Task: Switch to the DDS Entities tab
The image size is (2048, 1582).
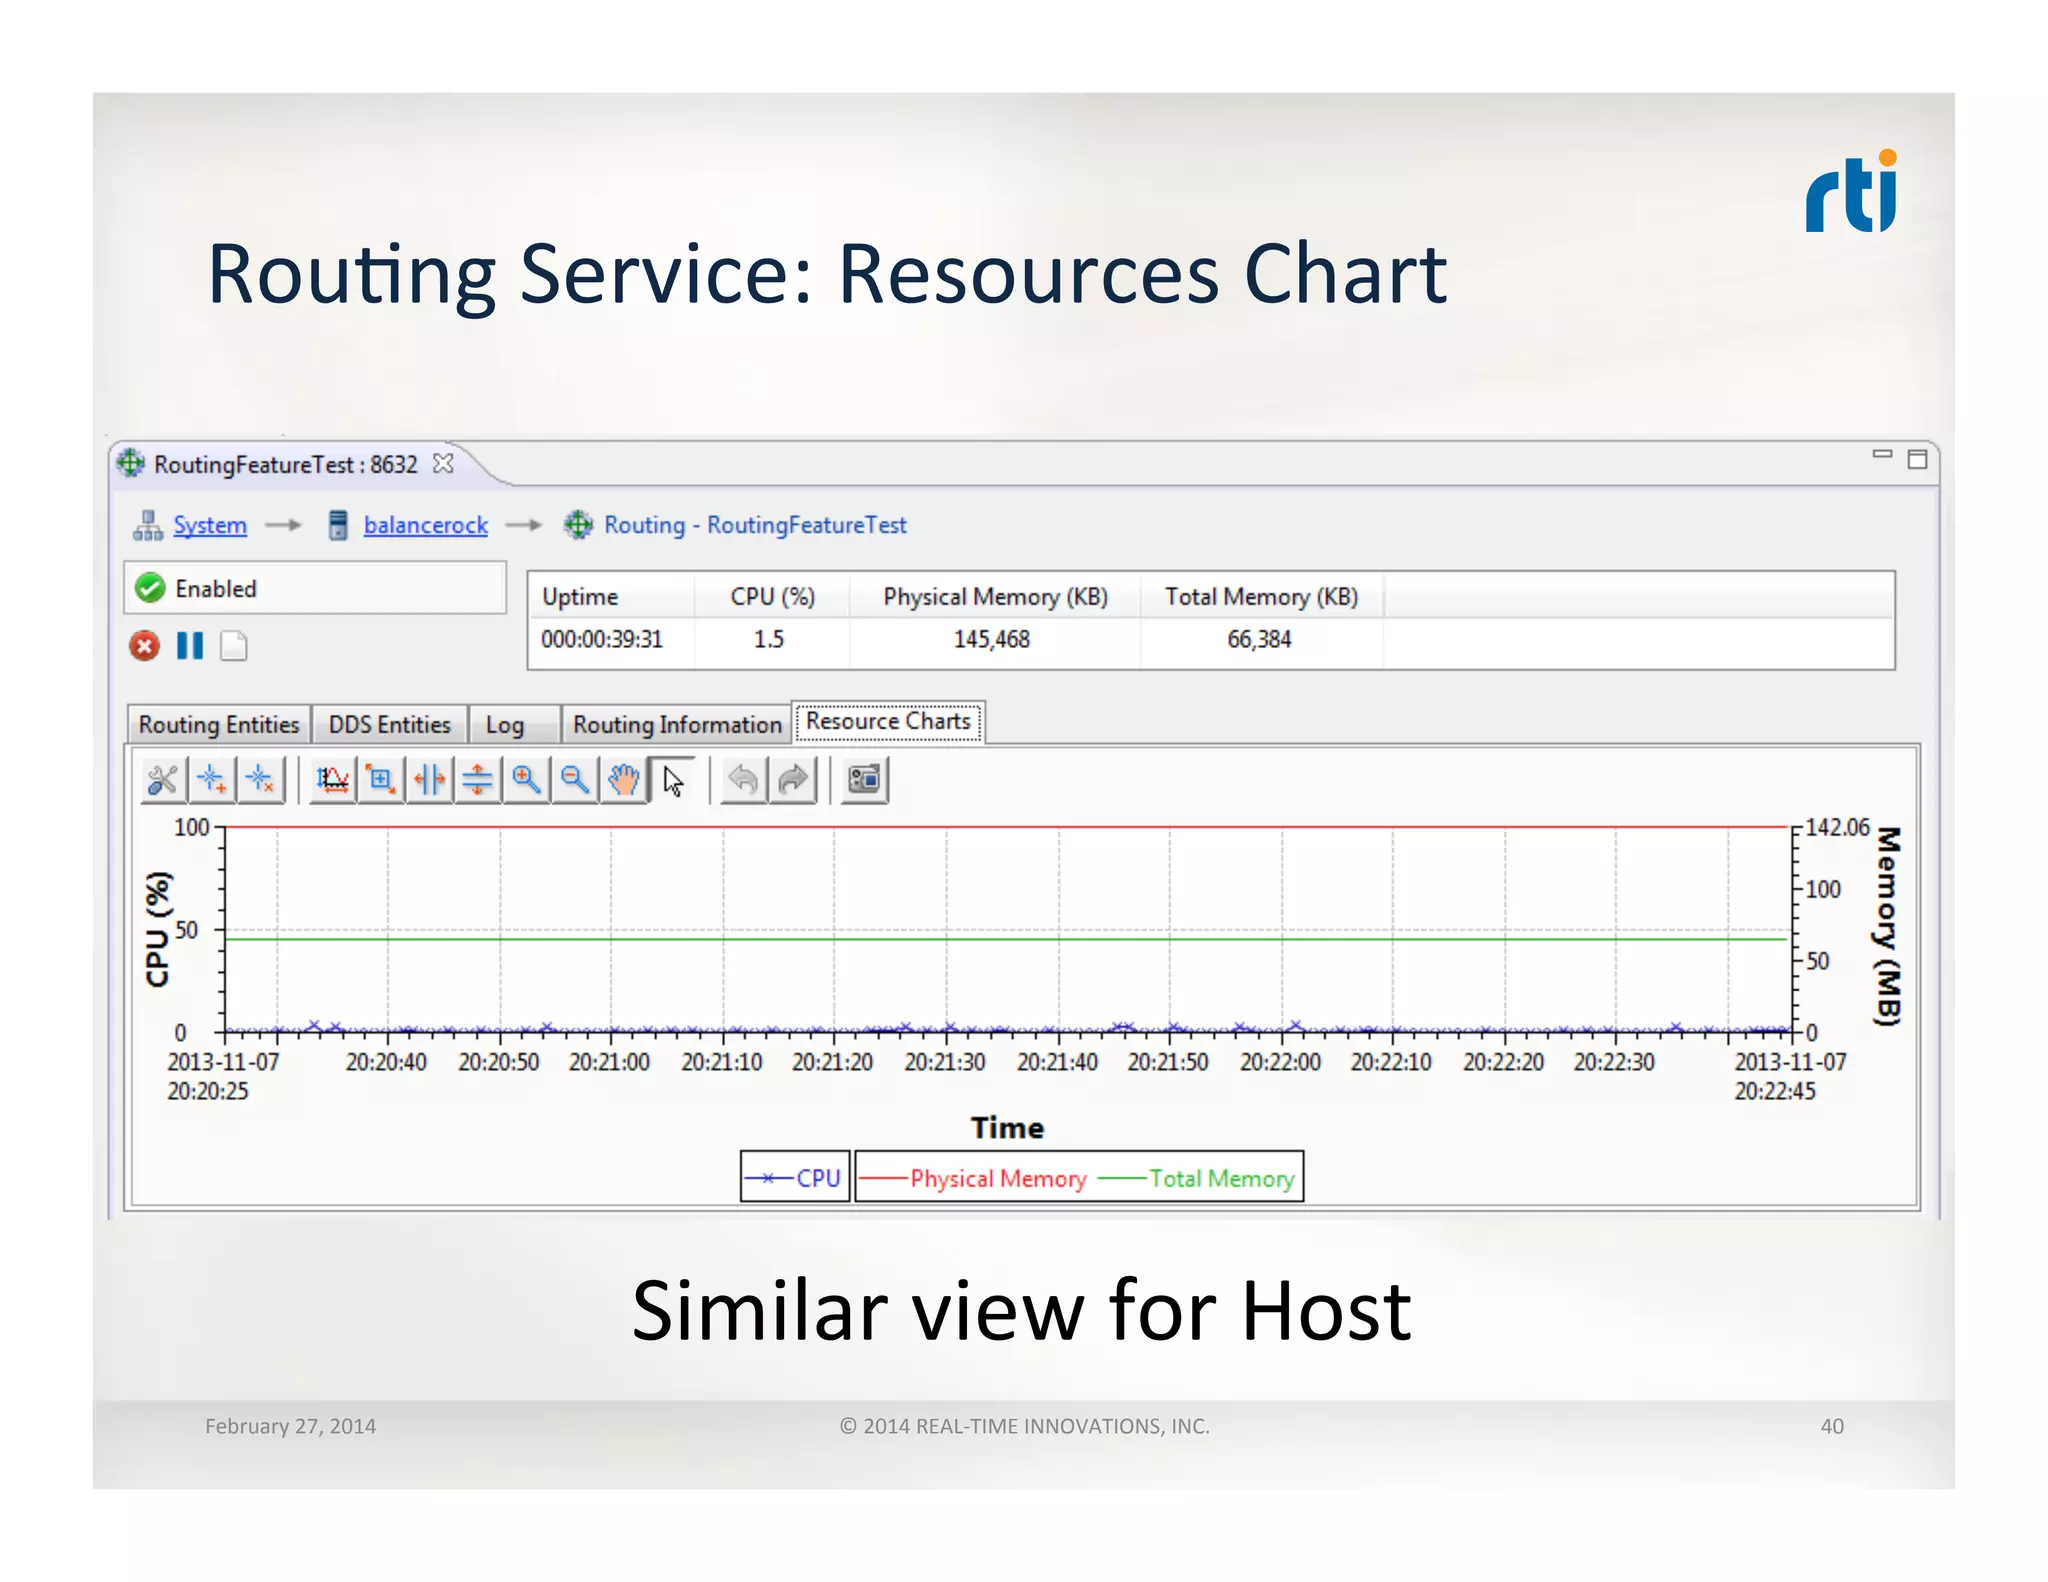Action: click(390, 725)
